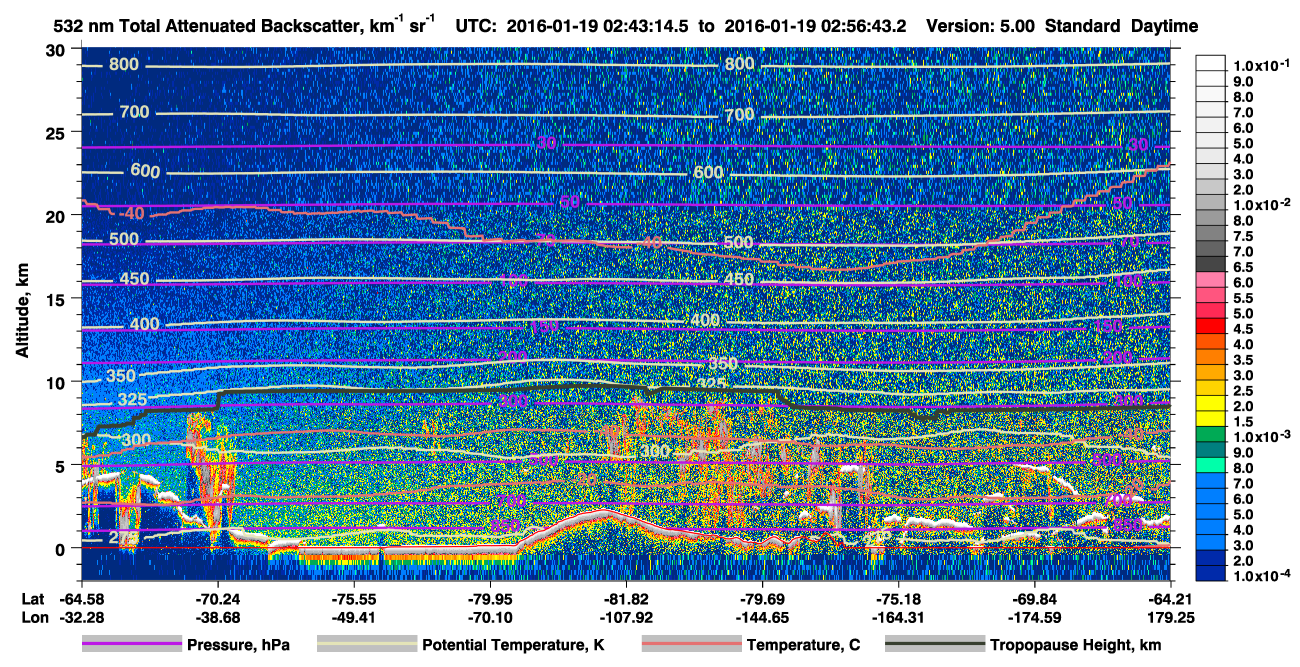Image resolution: width=1300 pixels, height=667 pixels.
Task: Click the 'Version: 5.00' text
Action: point(981,26)
